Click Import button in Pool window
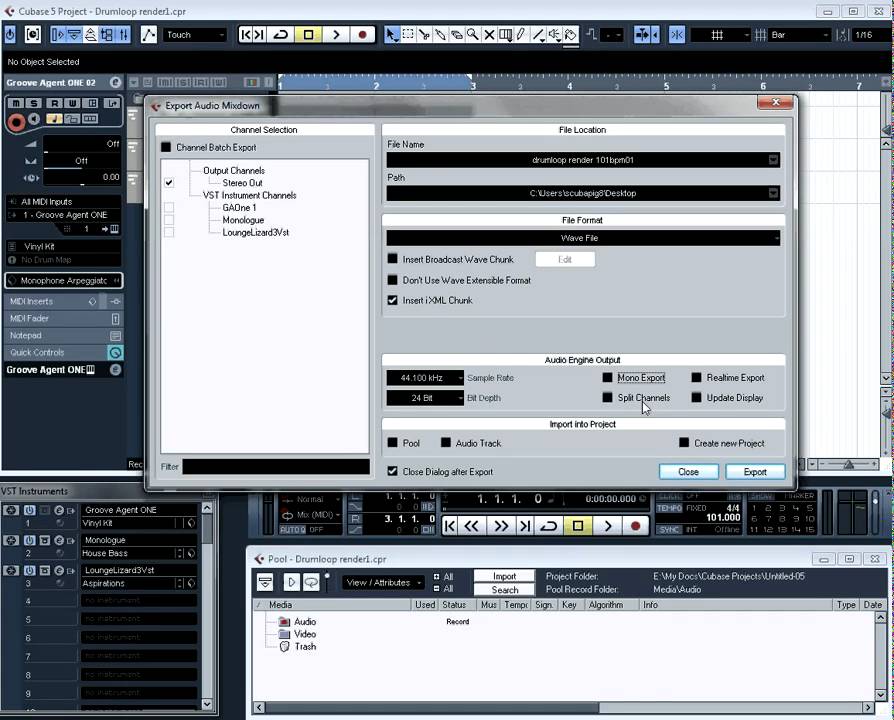894x720 pixels. (x=504, y=576)
